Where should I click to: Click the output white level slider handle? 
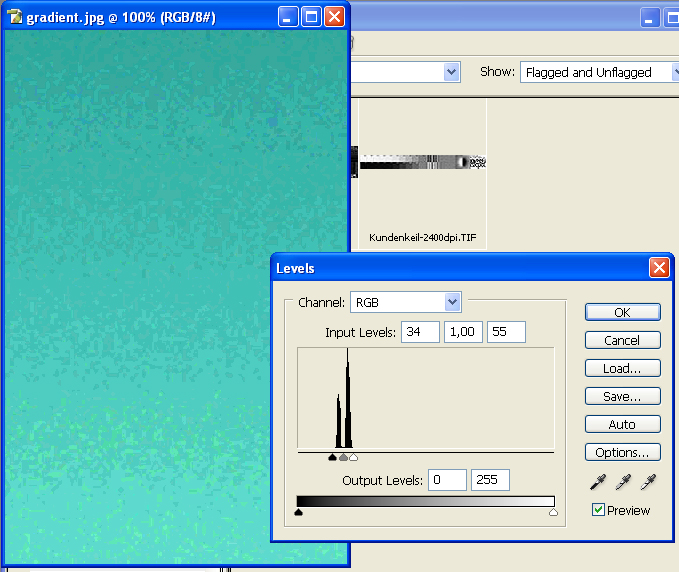pos(553,513)
